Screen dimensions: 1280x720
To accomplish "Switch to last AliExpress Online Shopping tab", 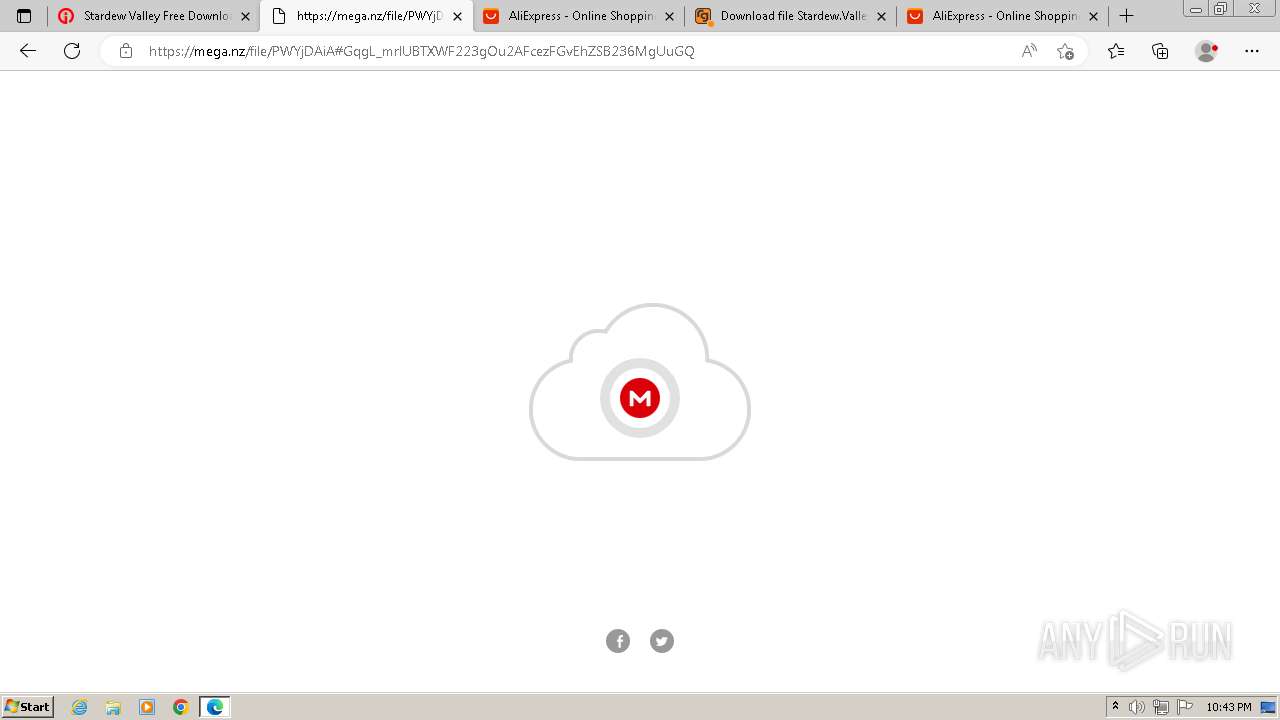I will click(1003, 16).
